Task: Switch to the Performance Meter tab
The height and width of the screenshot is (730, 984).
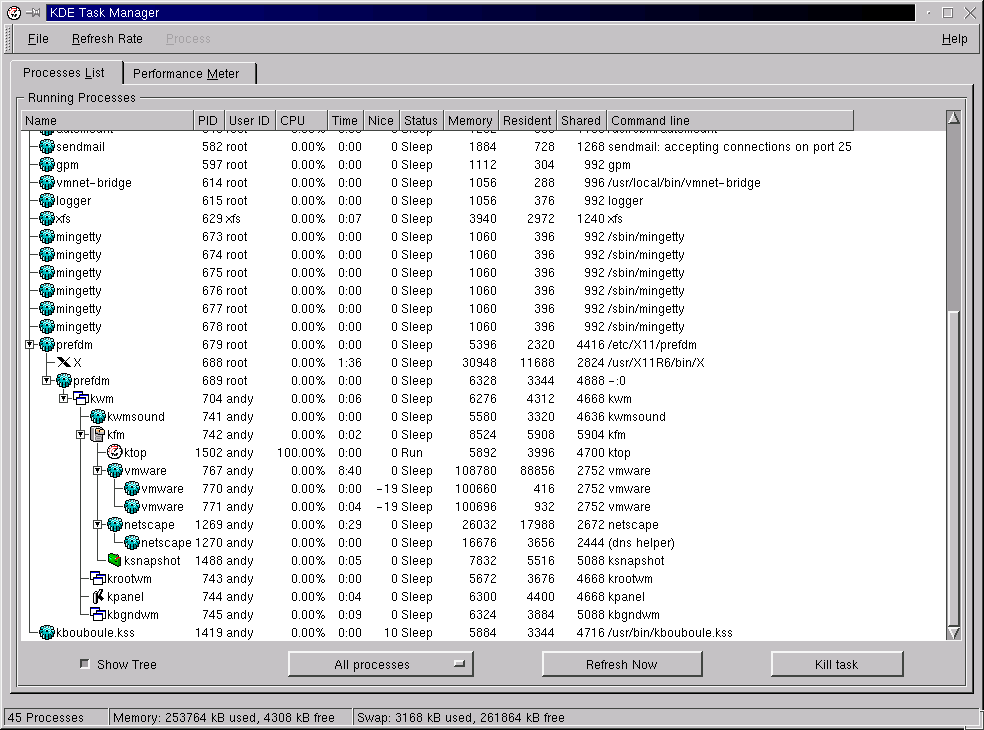Action: (187, 74)
